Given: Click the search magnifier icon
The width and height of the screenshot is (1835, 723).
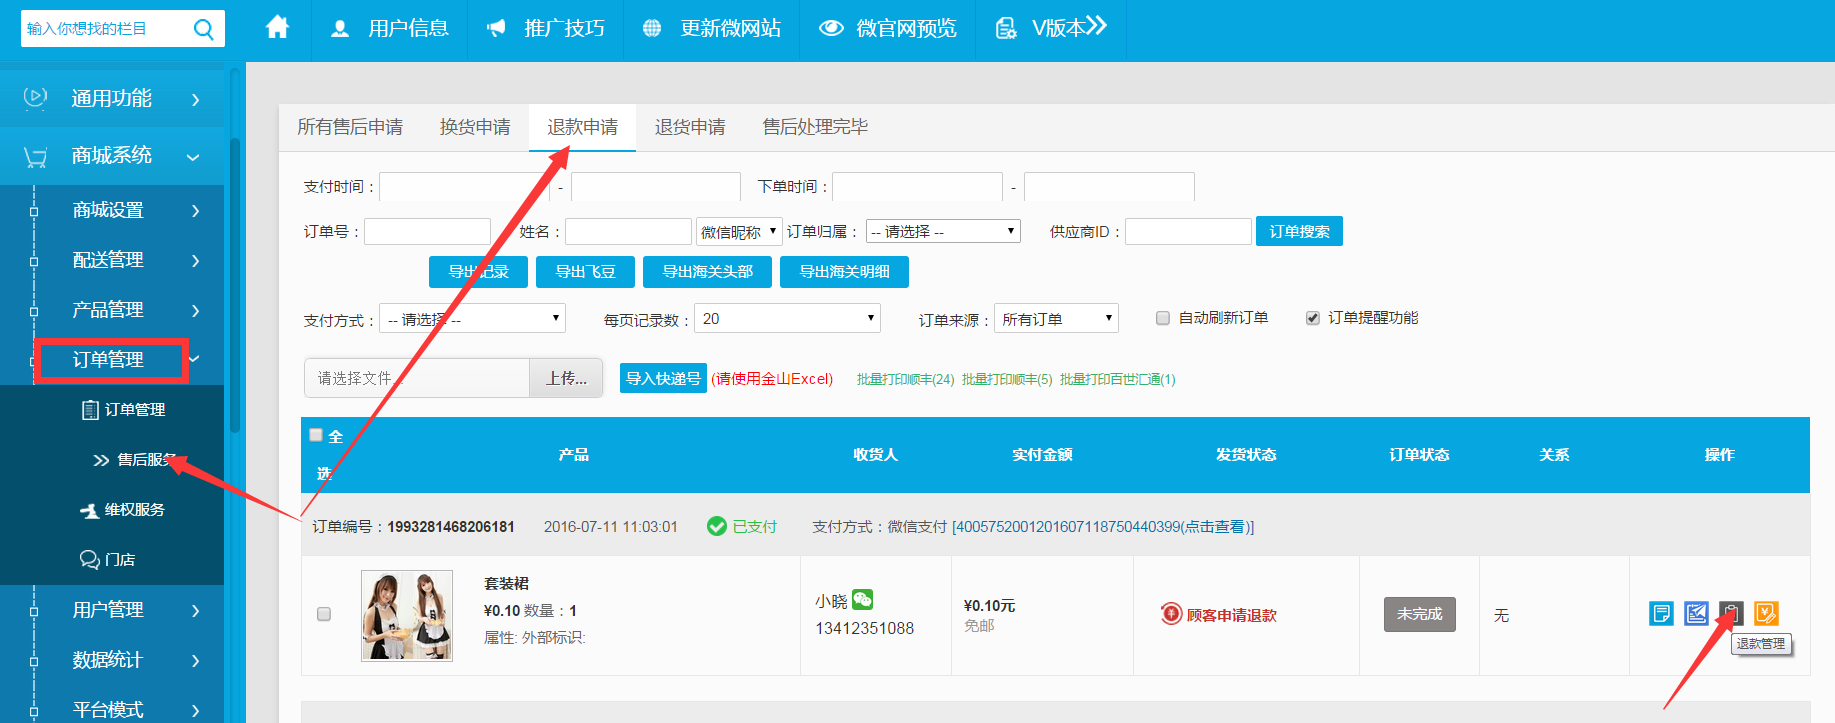Looking at the screenshot, I should click(x=204, y=29).
